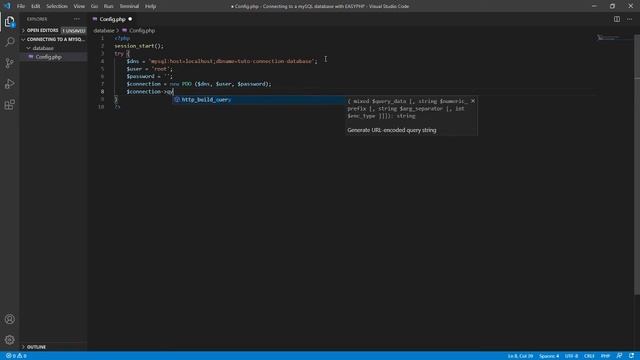Open the File menu
The width and height of the screenshot is (640, 360).
[x=21, y=6]
